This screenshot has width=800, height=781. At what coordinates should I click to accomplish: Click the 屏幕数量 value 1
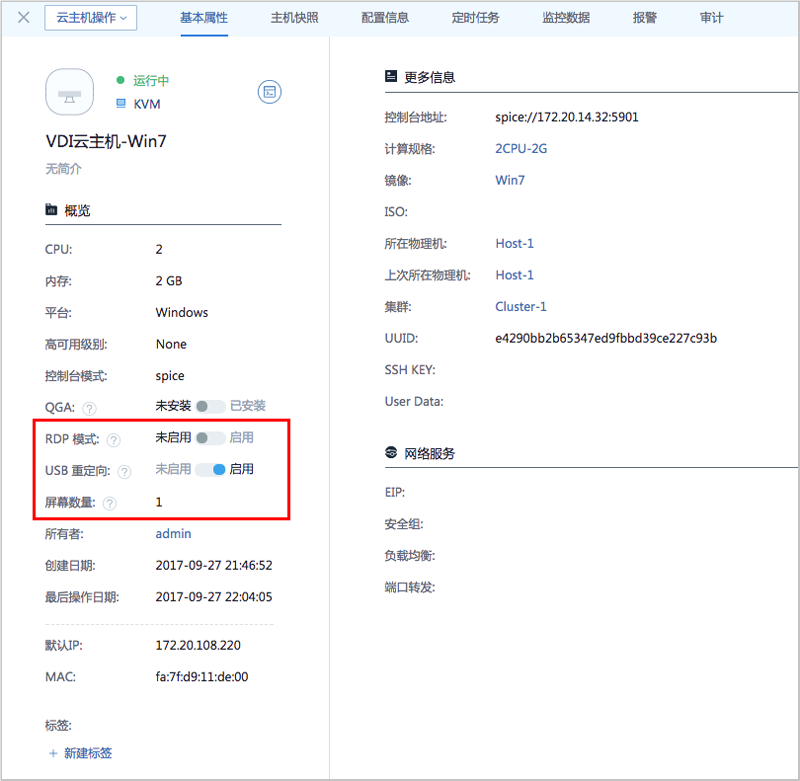(159, 502)
